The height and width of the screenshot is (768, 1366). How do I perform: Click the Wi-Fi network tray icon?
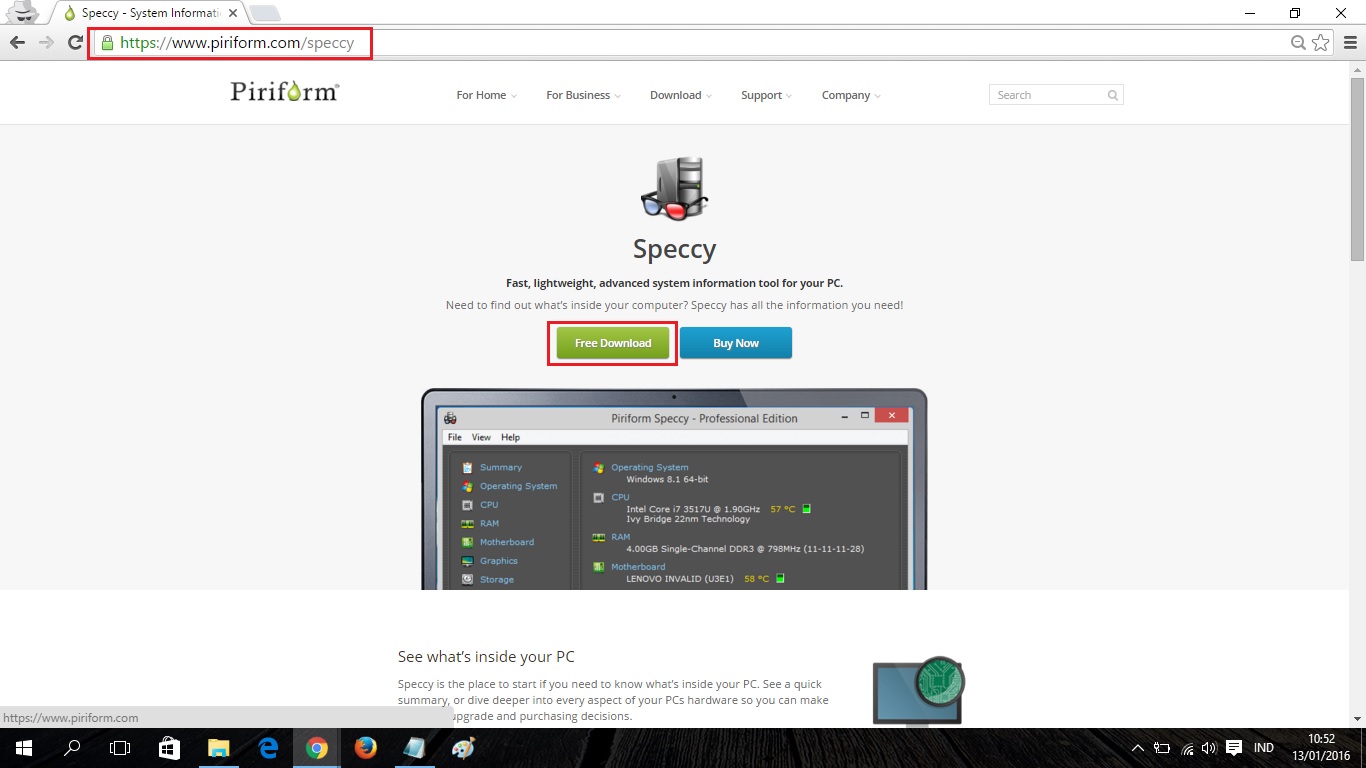[x=1187, y=748]
